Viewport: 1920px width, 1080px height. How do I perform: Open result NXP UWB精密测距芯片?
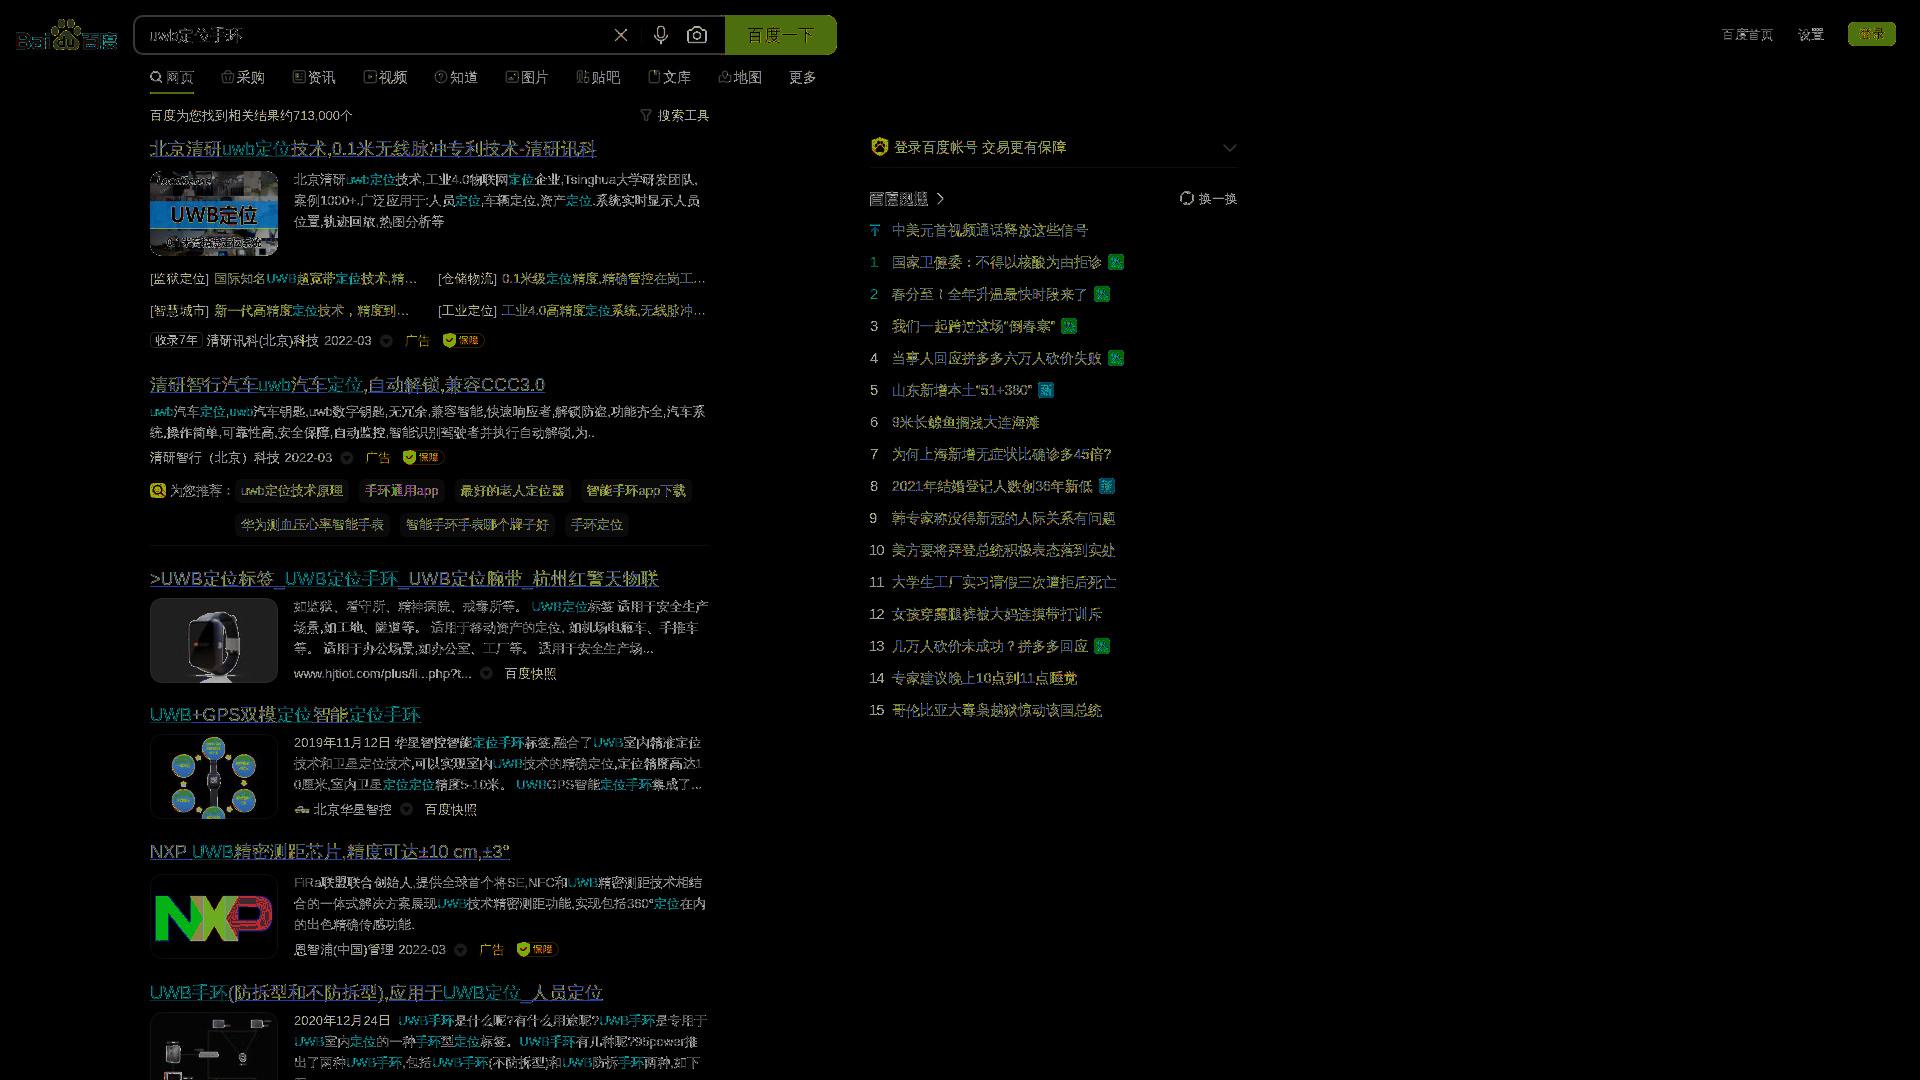[330, 852]
